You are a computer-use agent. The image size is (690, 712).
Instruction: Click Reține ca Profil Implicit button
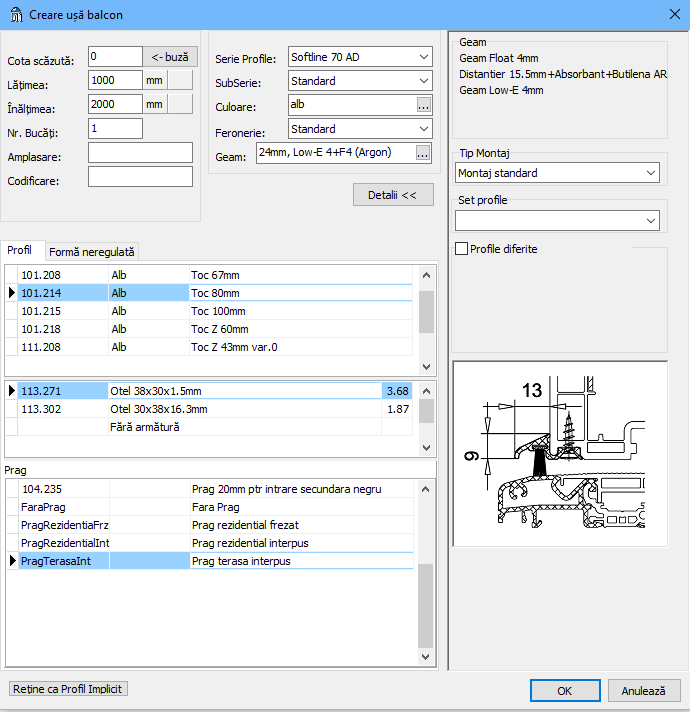coord(69,689)
